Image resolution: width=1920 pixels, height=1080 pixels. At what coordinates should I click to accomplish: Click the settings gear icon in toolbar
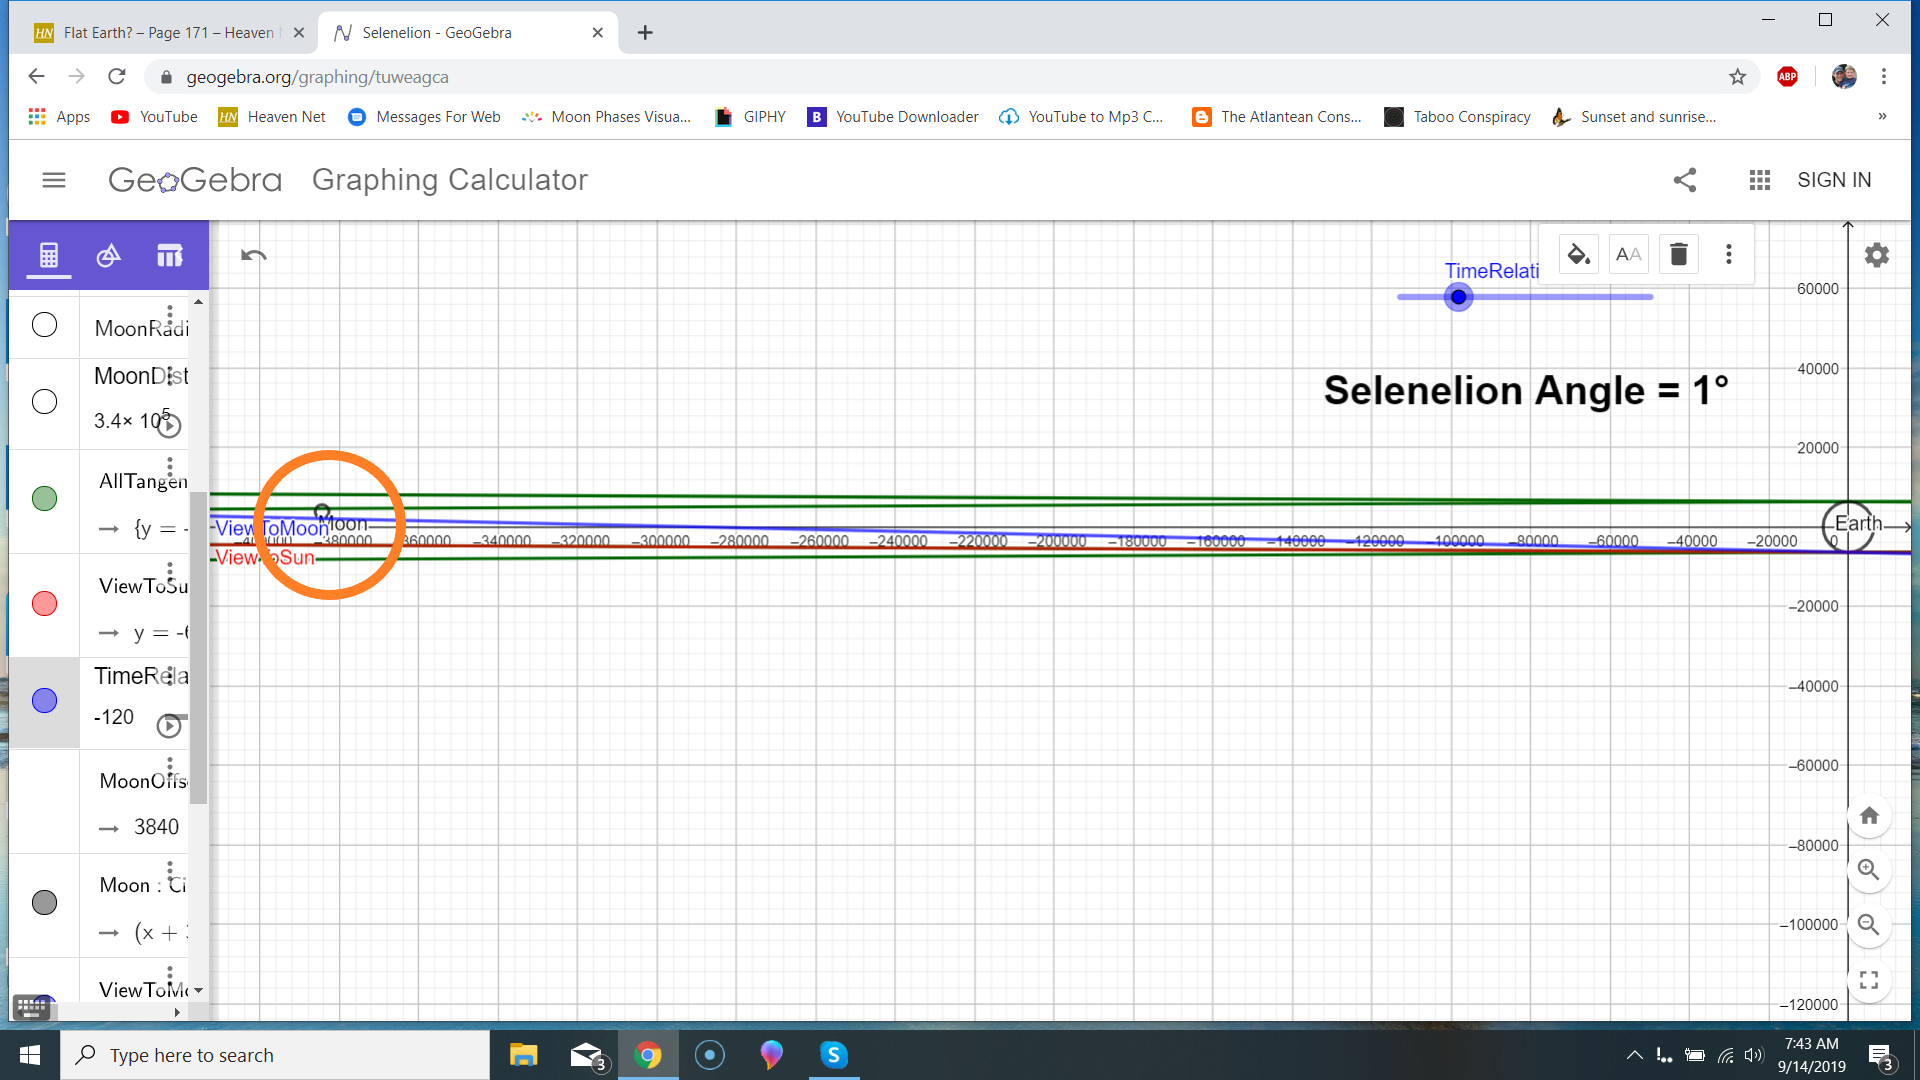[1875, 253]
